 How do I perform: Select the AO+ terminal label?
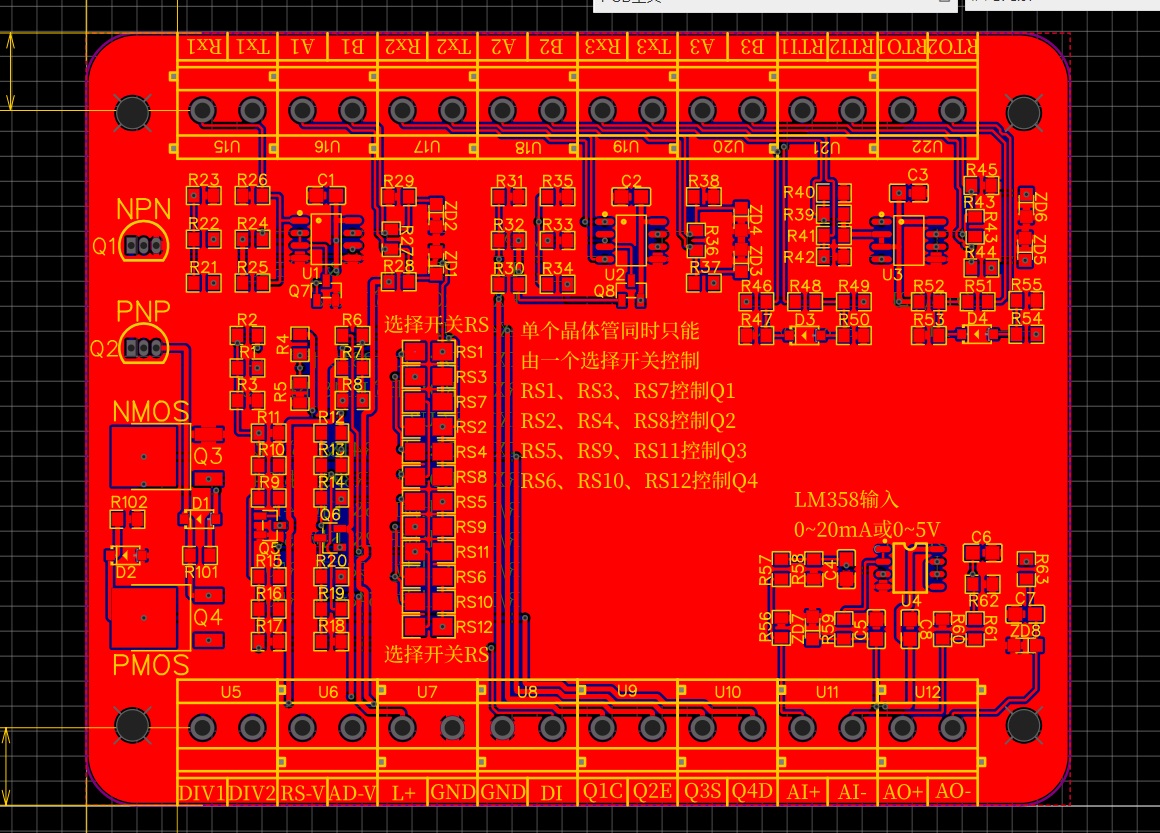[903, 792]
